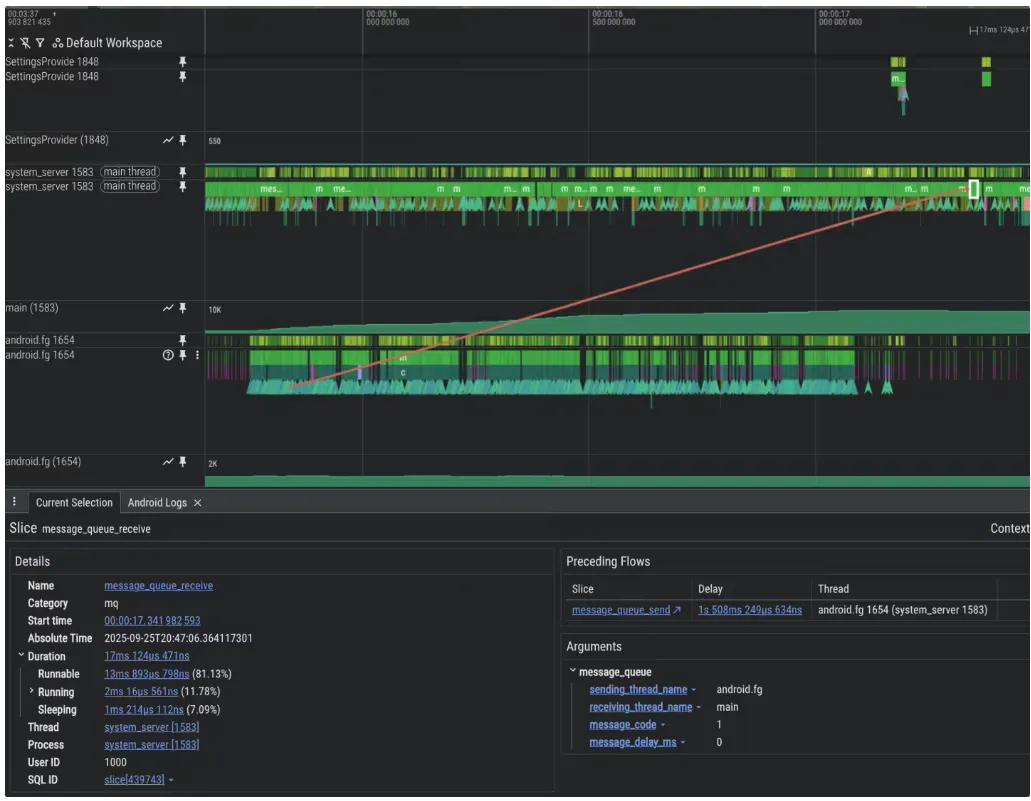Screen dimensions: 1031x801
Task: Click the chart icon on main (1583)
Action: tap(168, 308)
